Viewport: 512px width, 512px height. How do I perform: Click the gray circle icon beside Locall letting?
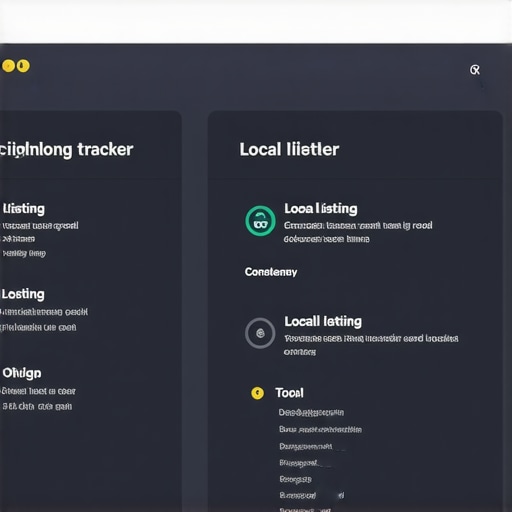[x=260, y=333]
